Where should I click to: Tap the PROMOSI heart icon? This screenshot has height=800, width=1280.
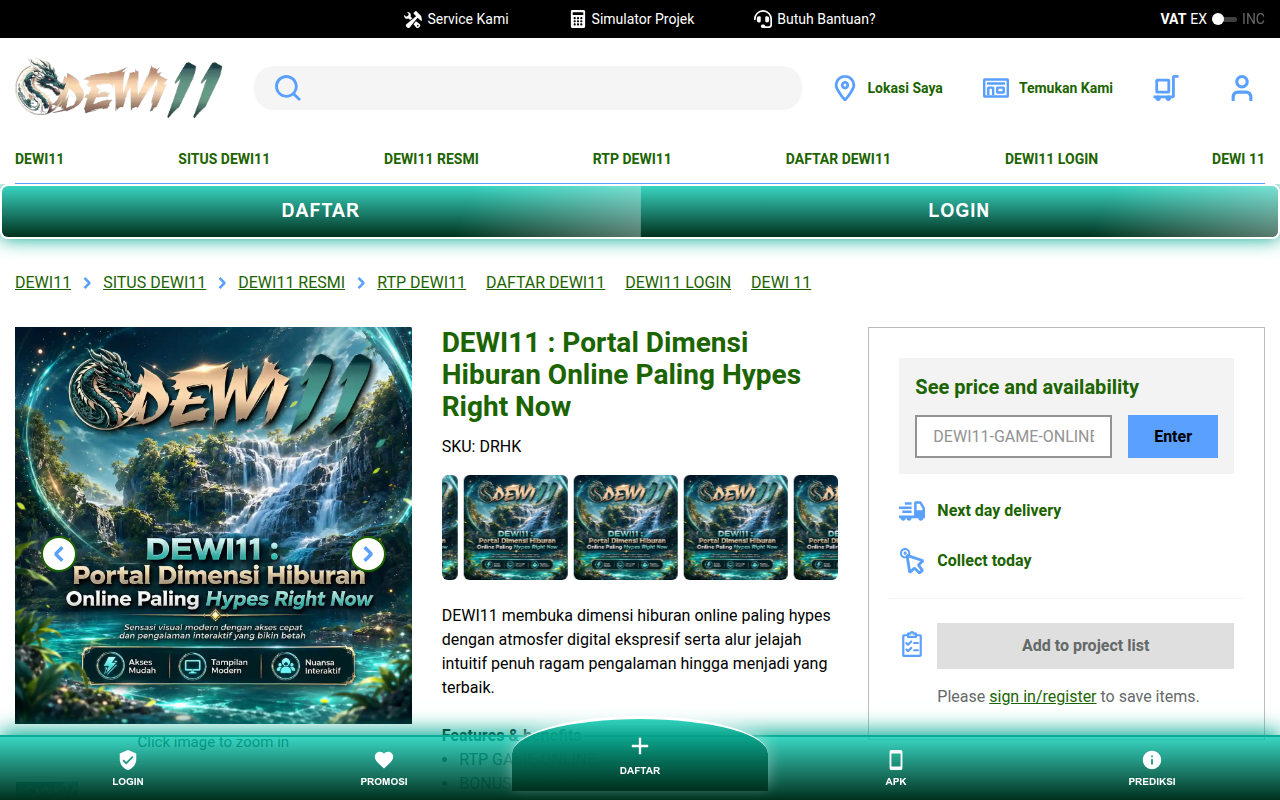[384, 760]
